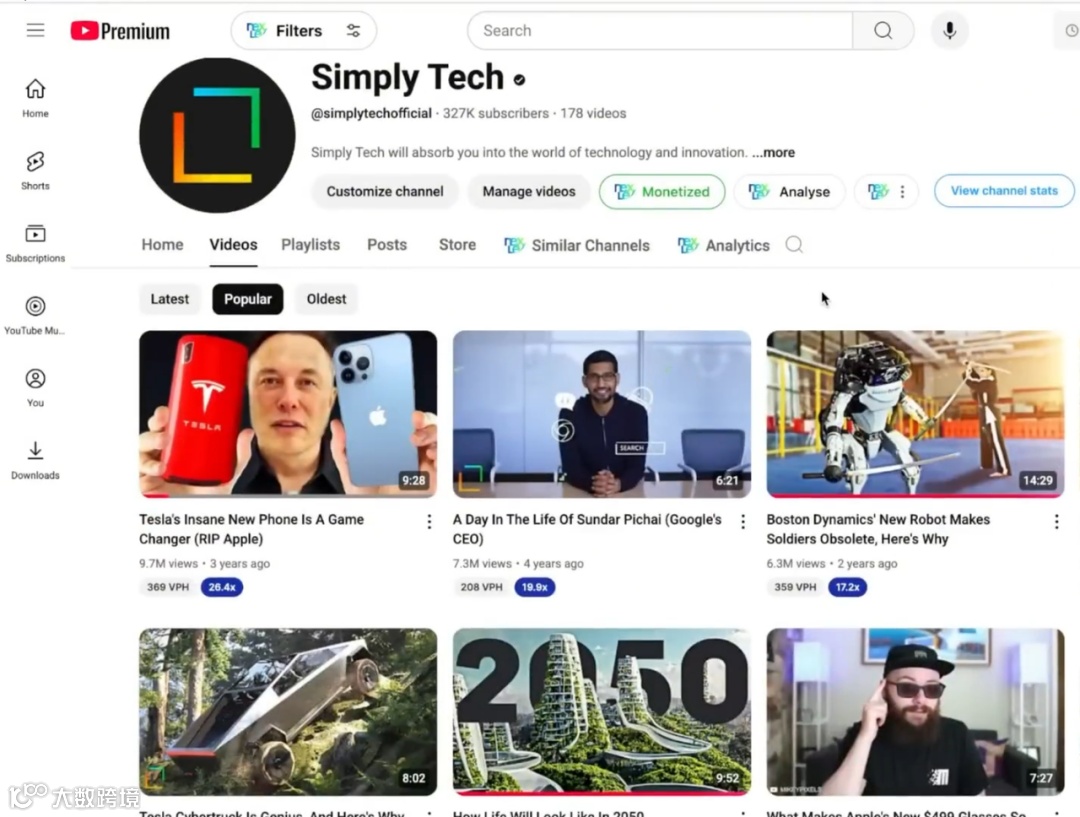Go to Downloads in sidebar
This screenshot has width=1080, height=817.
(x=35, y=460)
